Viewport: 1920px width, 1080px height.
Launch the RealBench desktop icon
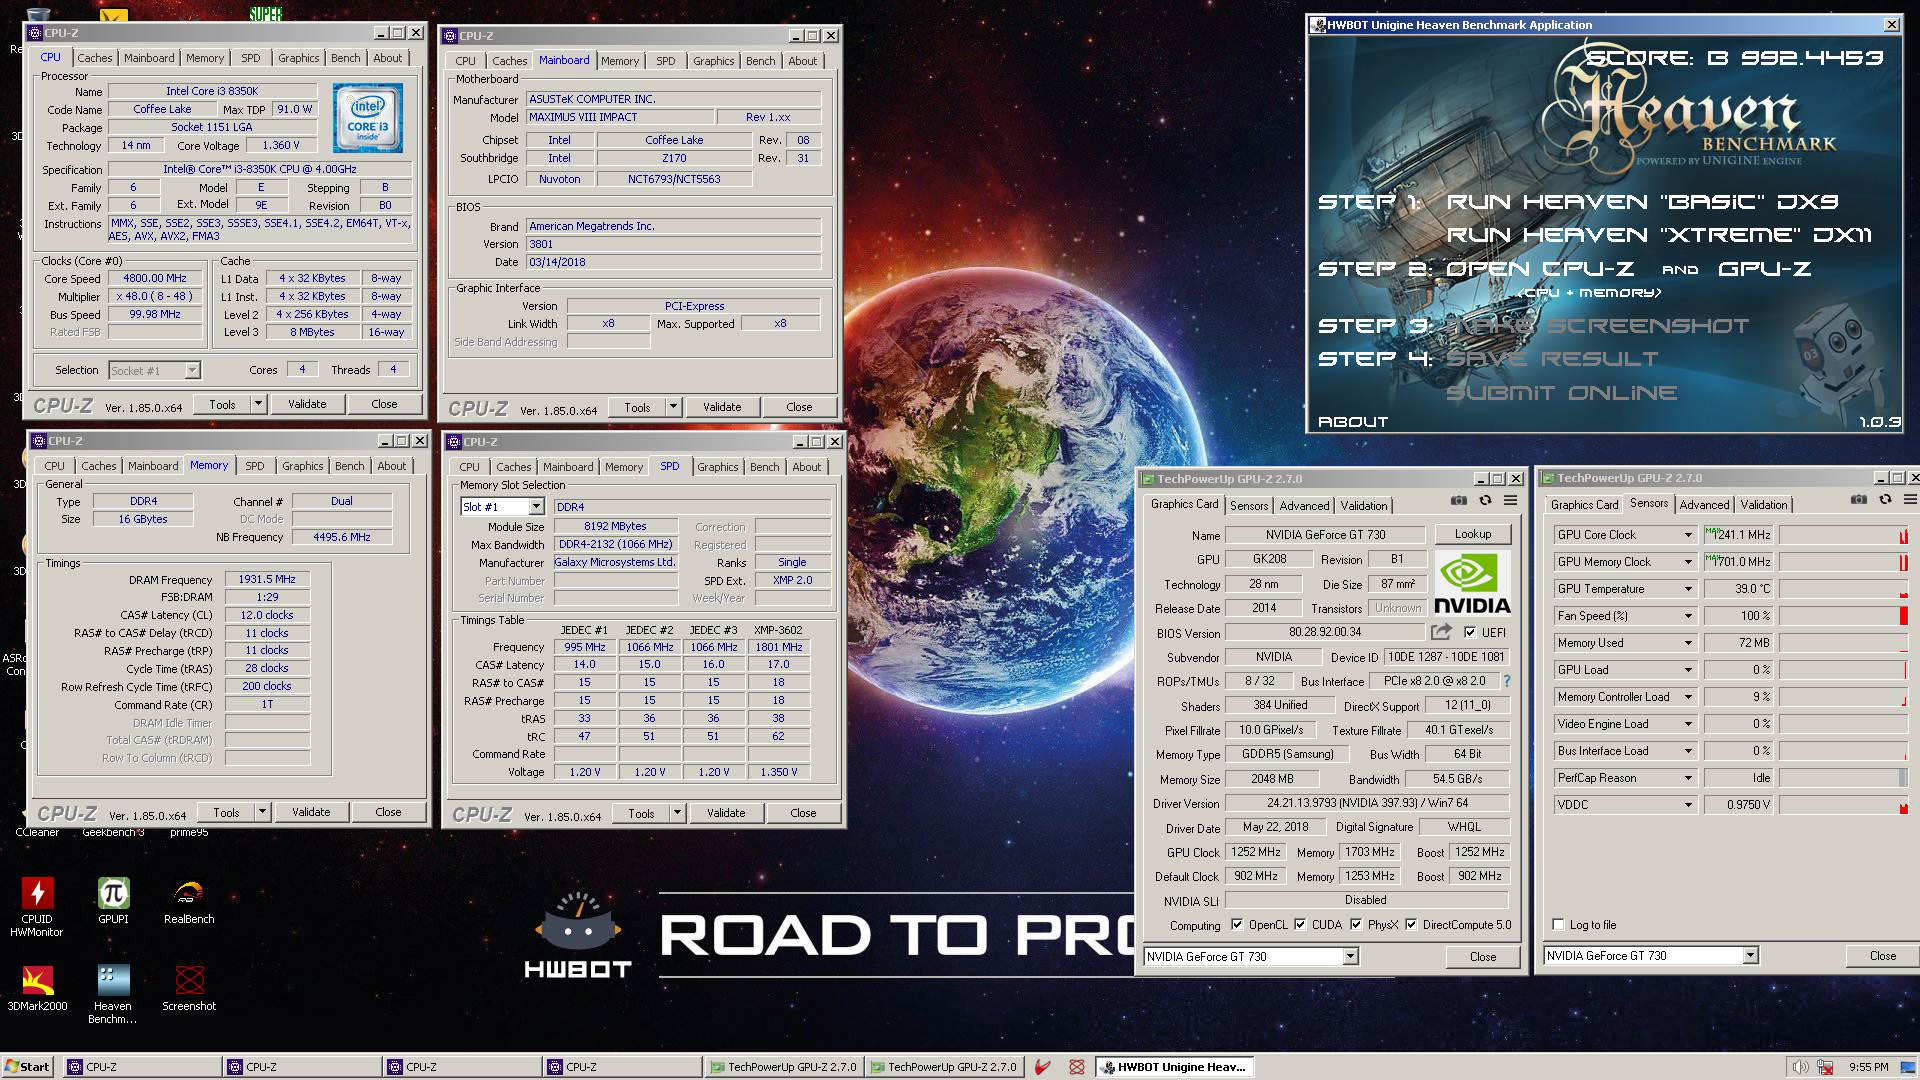(189, 900)
